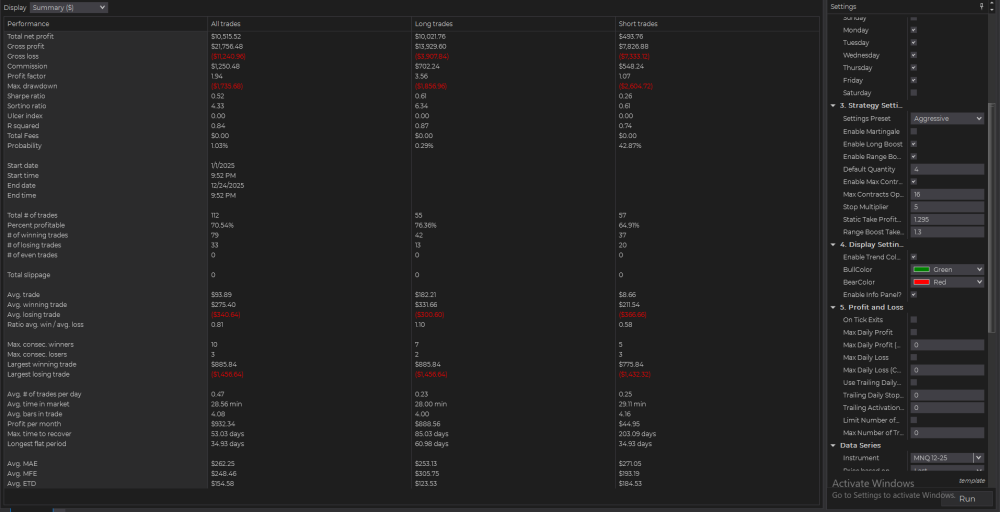Viewport: 1000px width, 512px height.
Task: Click the Settings panel scroll arrows icon
Action: pos(993,6)
